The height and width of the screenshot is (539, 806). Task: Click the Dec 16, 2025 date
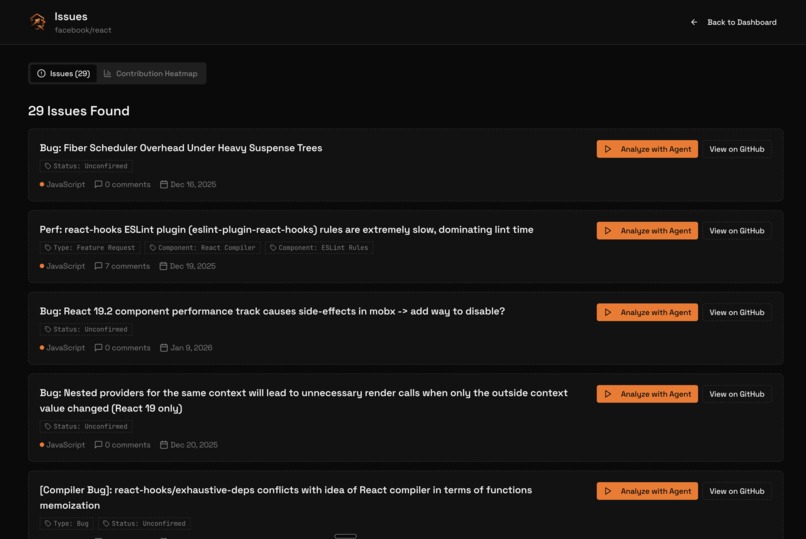coord(193,184)
